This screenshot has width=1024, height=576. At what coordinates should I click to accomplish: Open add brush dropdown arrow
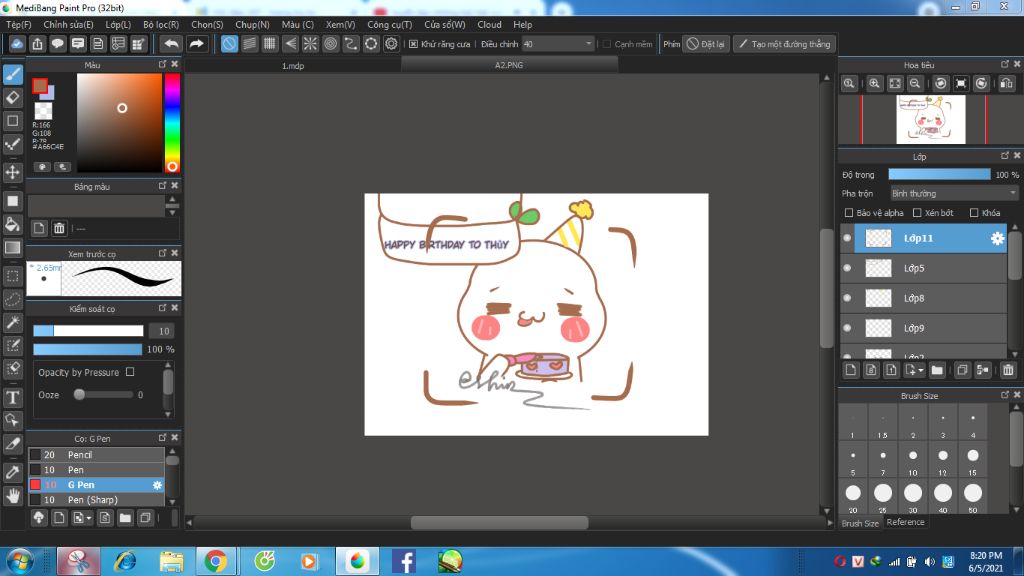(89, 519)
